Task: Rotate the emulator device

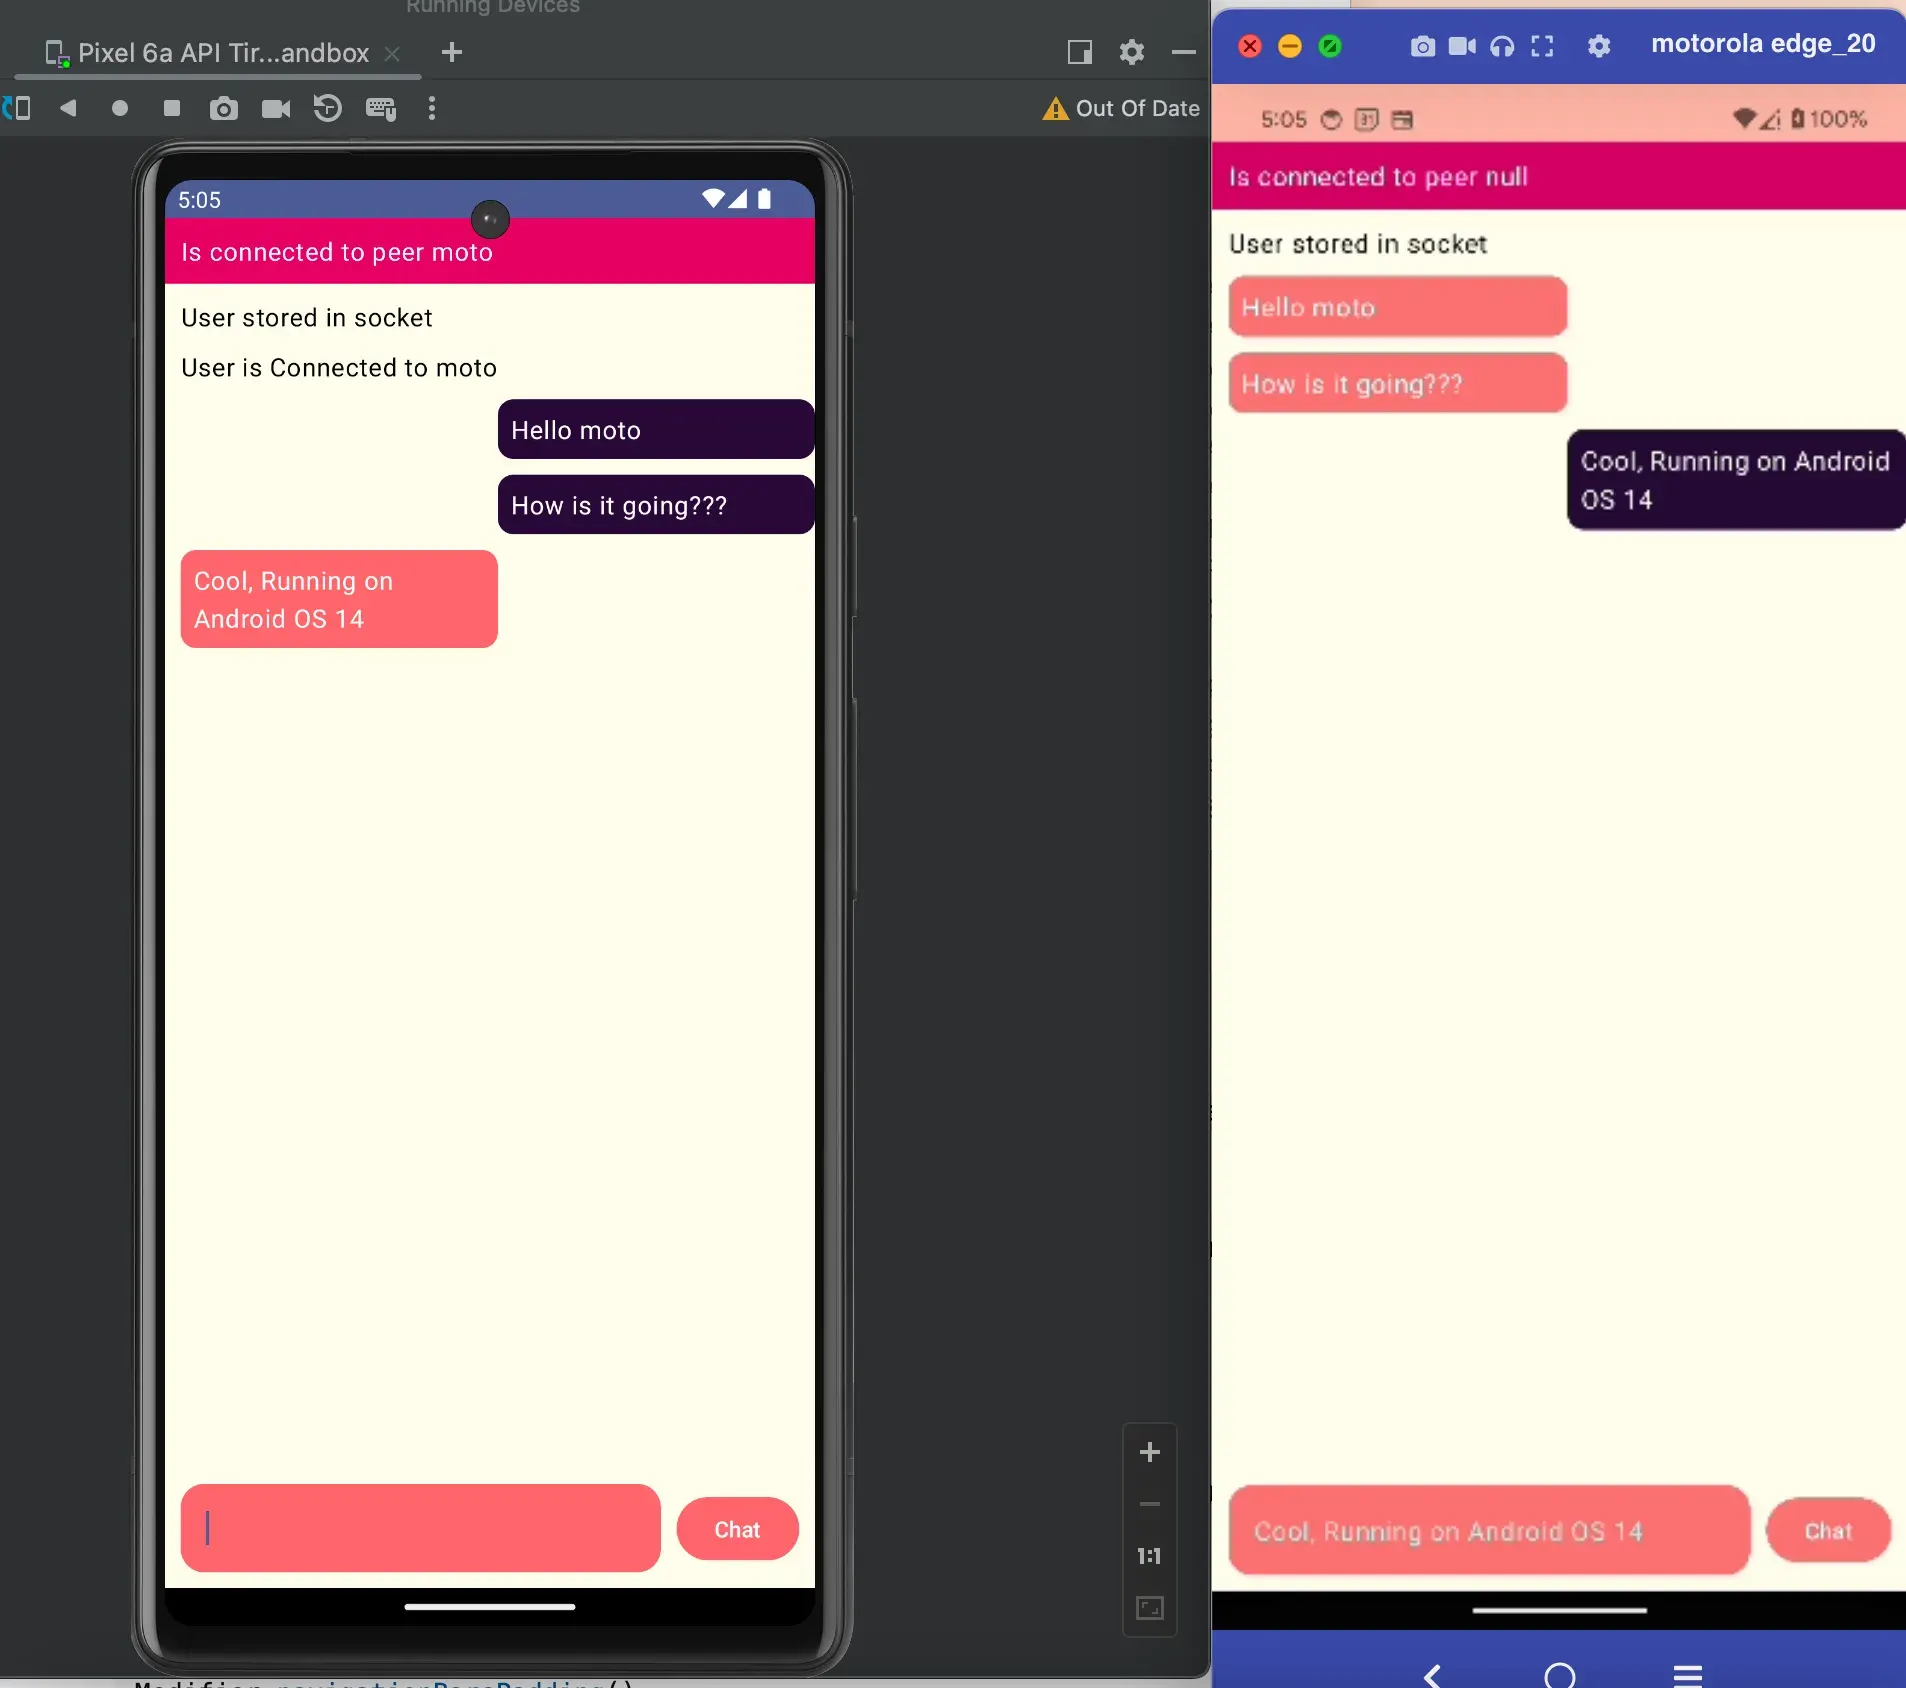Action: 17,108
